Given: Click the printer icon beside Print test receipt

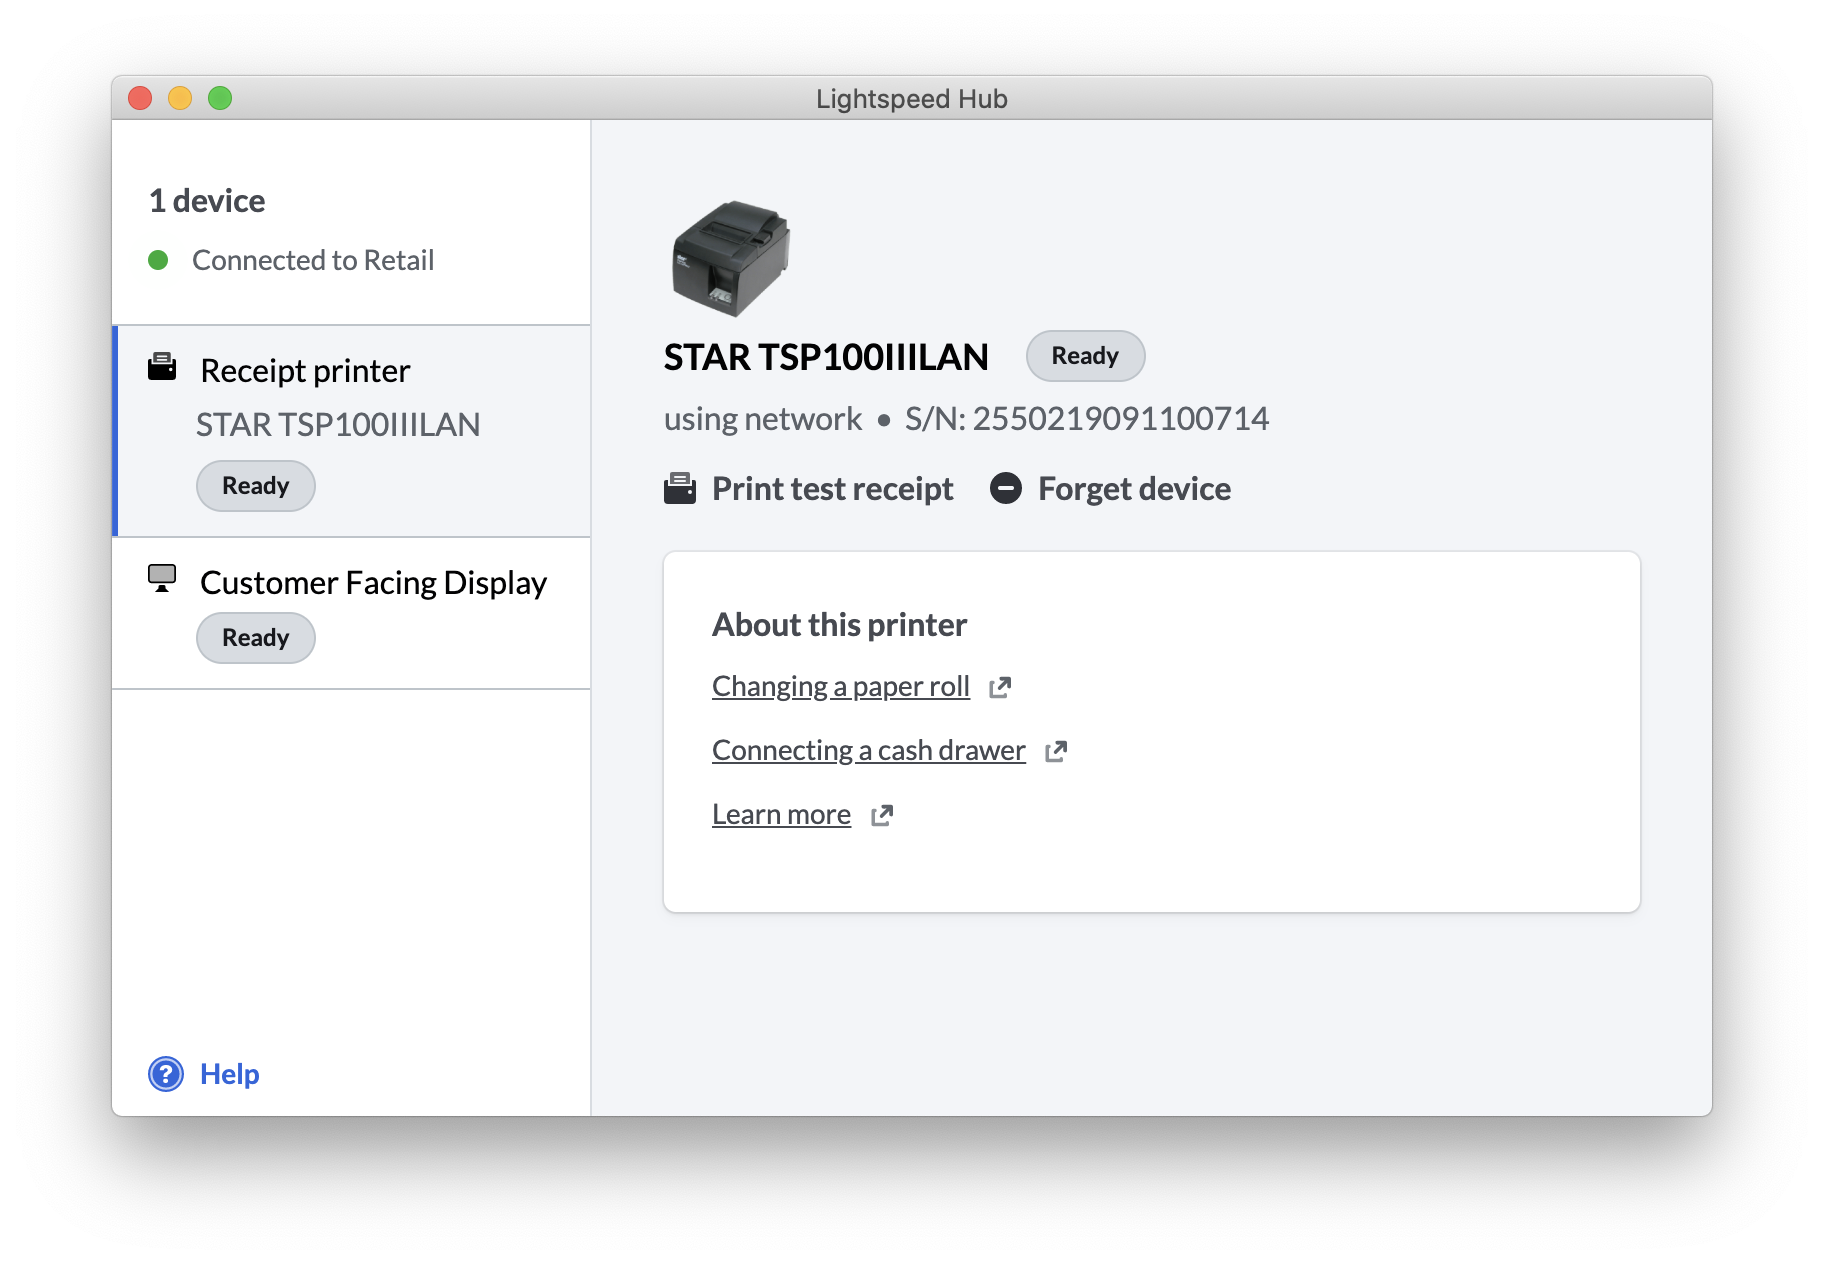Looking at the screenshot, I should pos(680,488).
